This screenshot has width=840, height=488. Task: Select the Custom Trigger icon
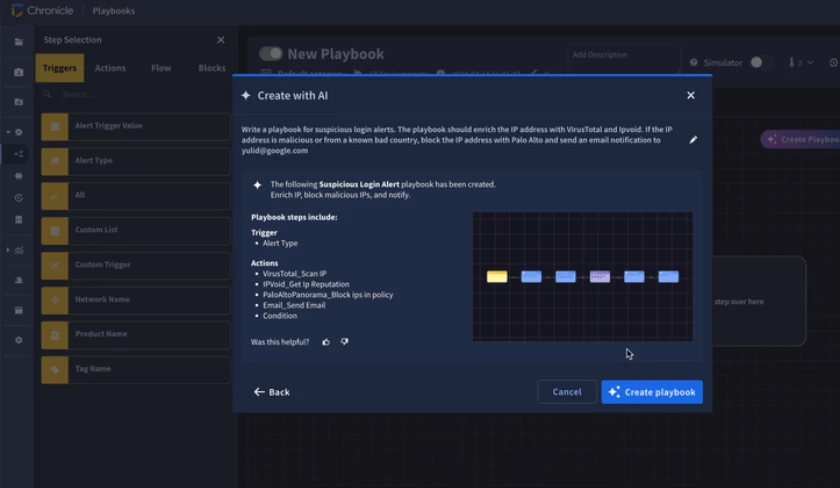55,266
